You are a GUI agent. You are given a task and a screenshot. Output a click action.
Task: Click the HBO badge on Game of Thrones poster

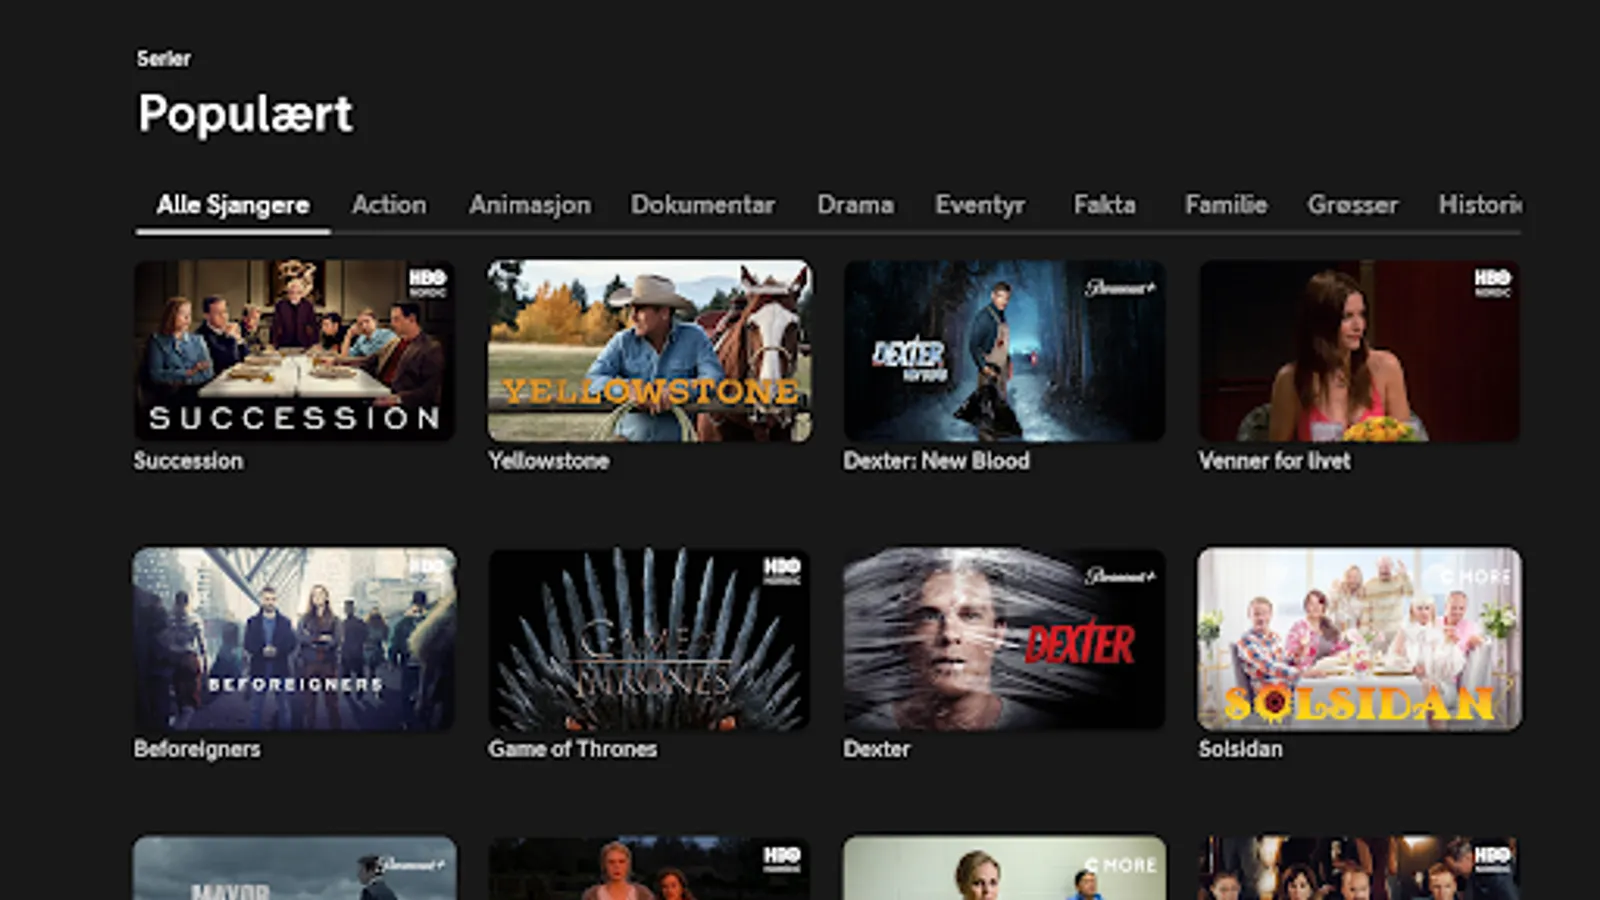coord(782,570)
